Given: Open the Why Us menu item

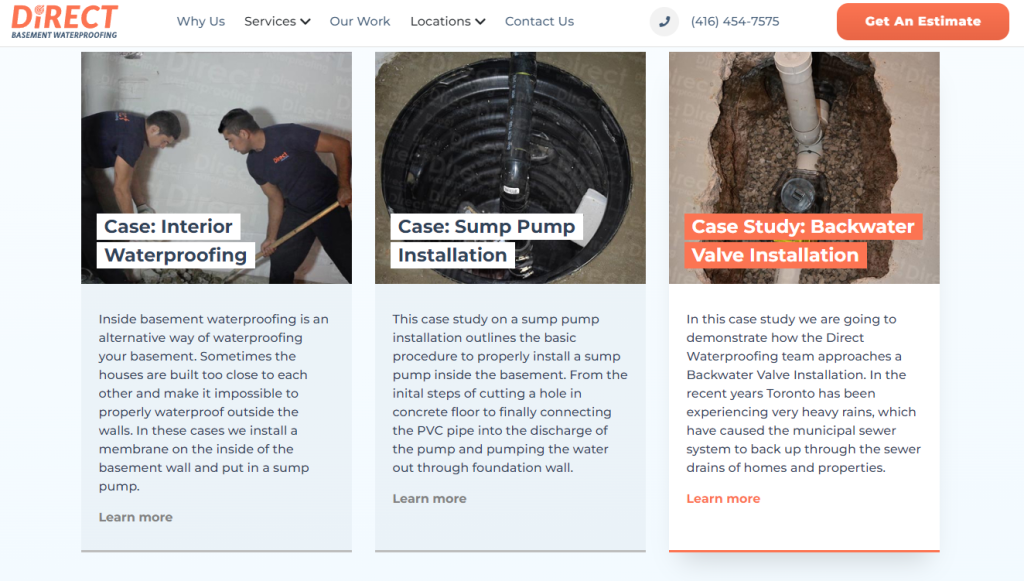Looking at the screenshot, I should (200, 21).
